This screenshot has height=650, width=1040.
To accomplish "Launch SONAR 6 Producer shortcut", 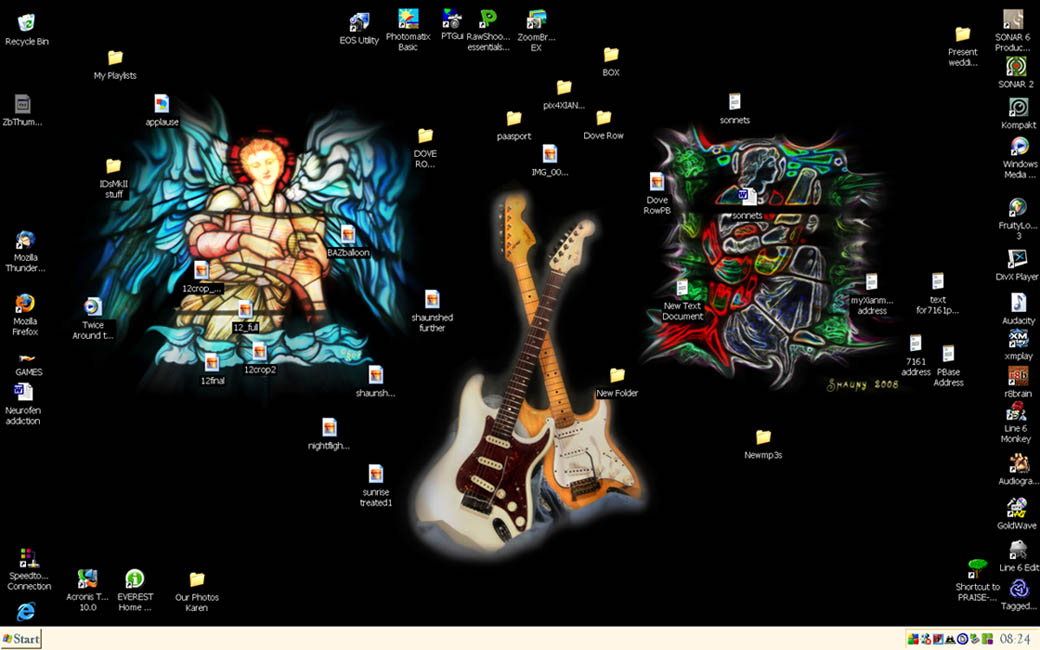I will click(1013, 19).
